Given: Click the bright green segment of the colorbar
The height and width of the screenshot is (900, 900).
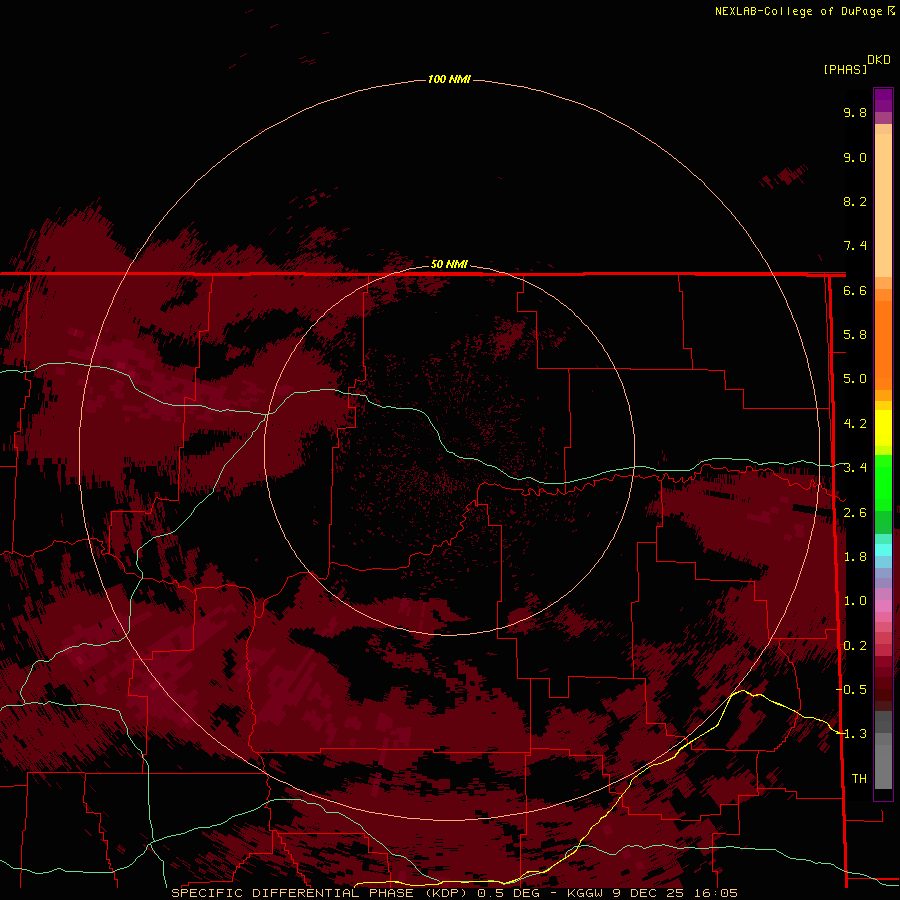Looking at the screenshot, I should click(883, 482).
